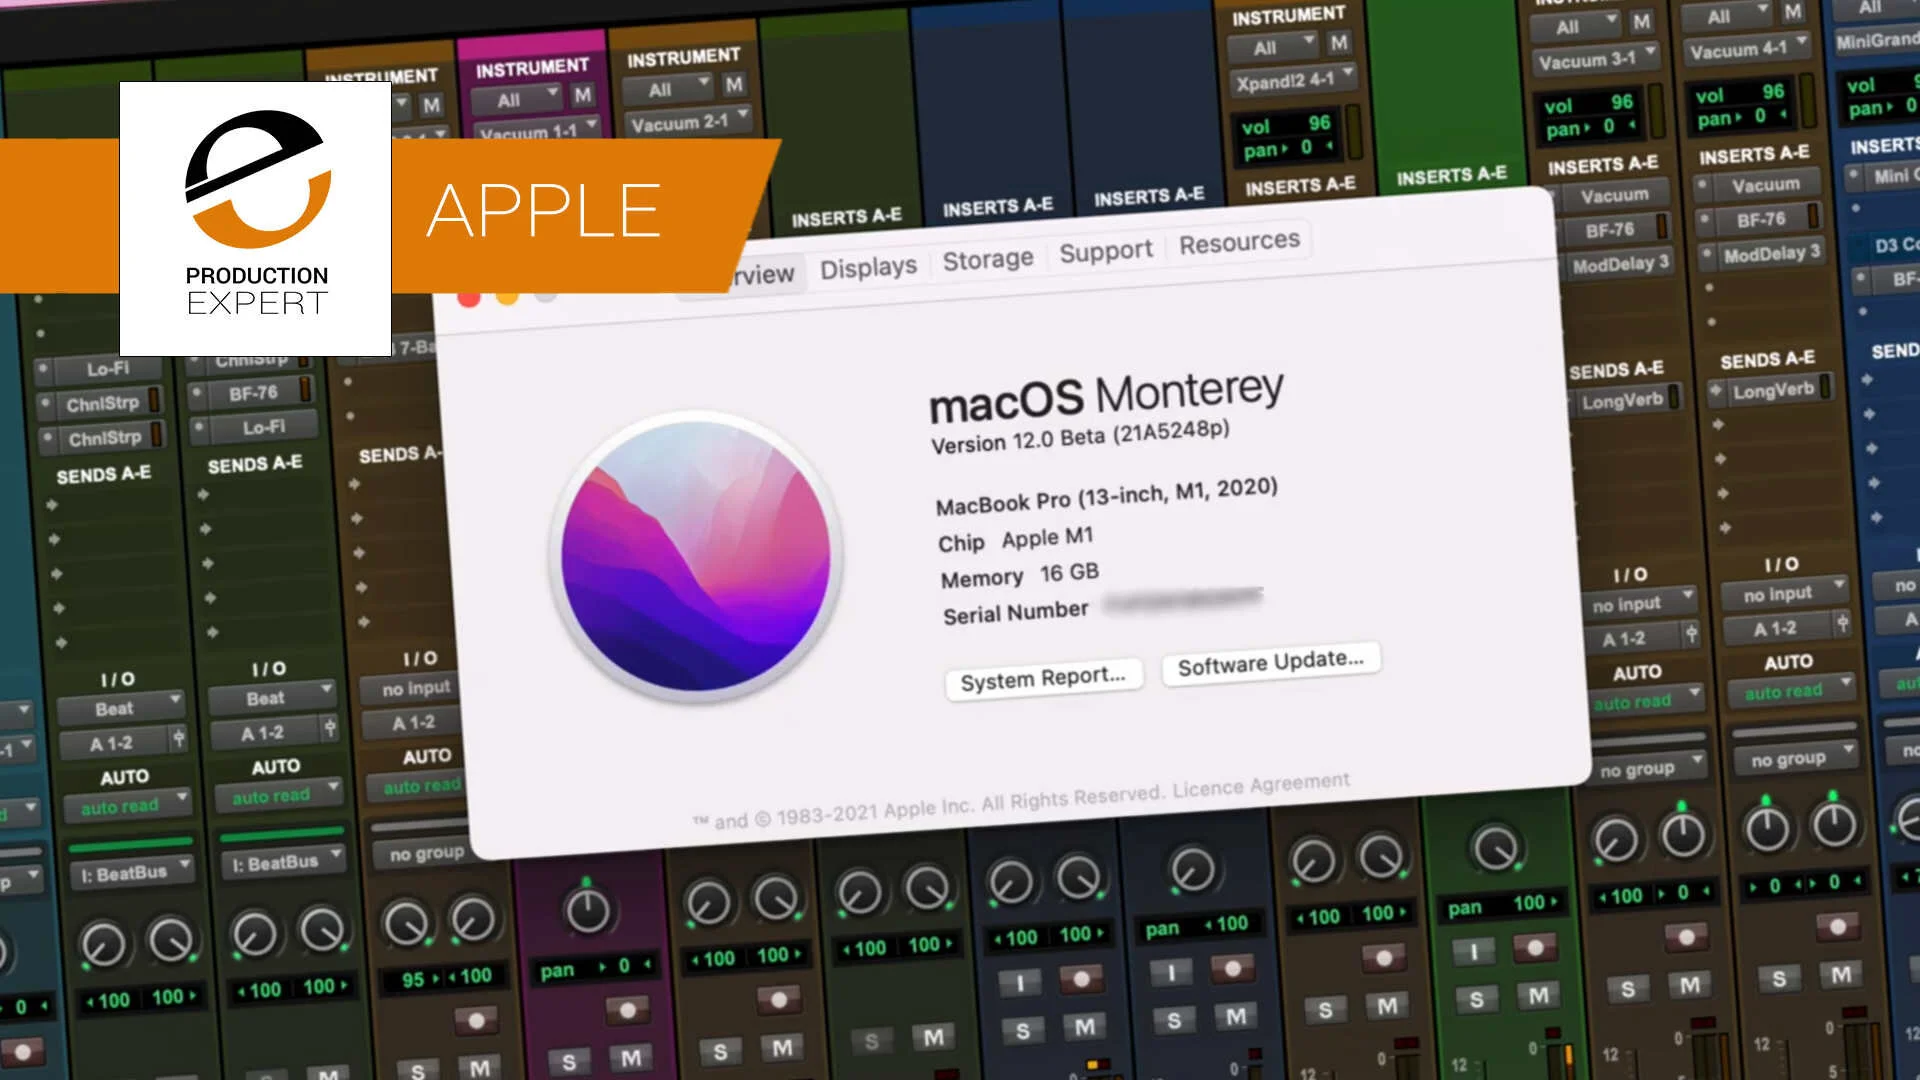Switch to the Displays tab
Image resolution: width=1920 pixels, height=1080 pixels.
pyautogui.click(x=868, y=268)
